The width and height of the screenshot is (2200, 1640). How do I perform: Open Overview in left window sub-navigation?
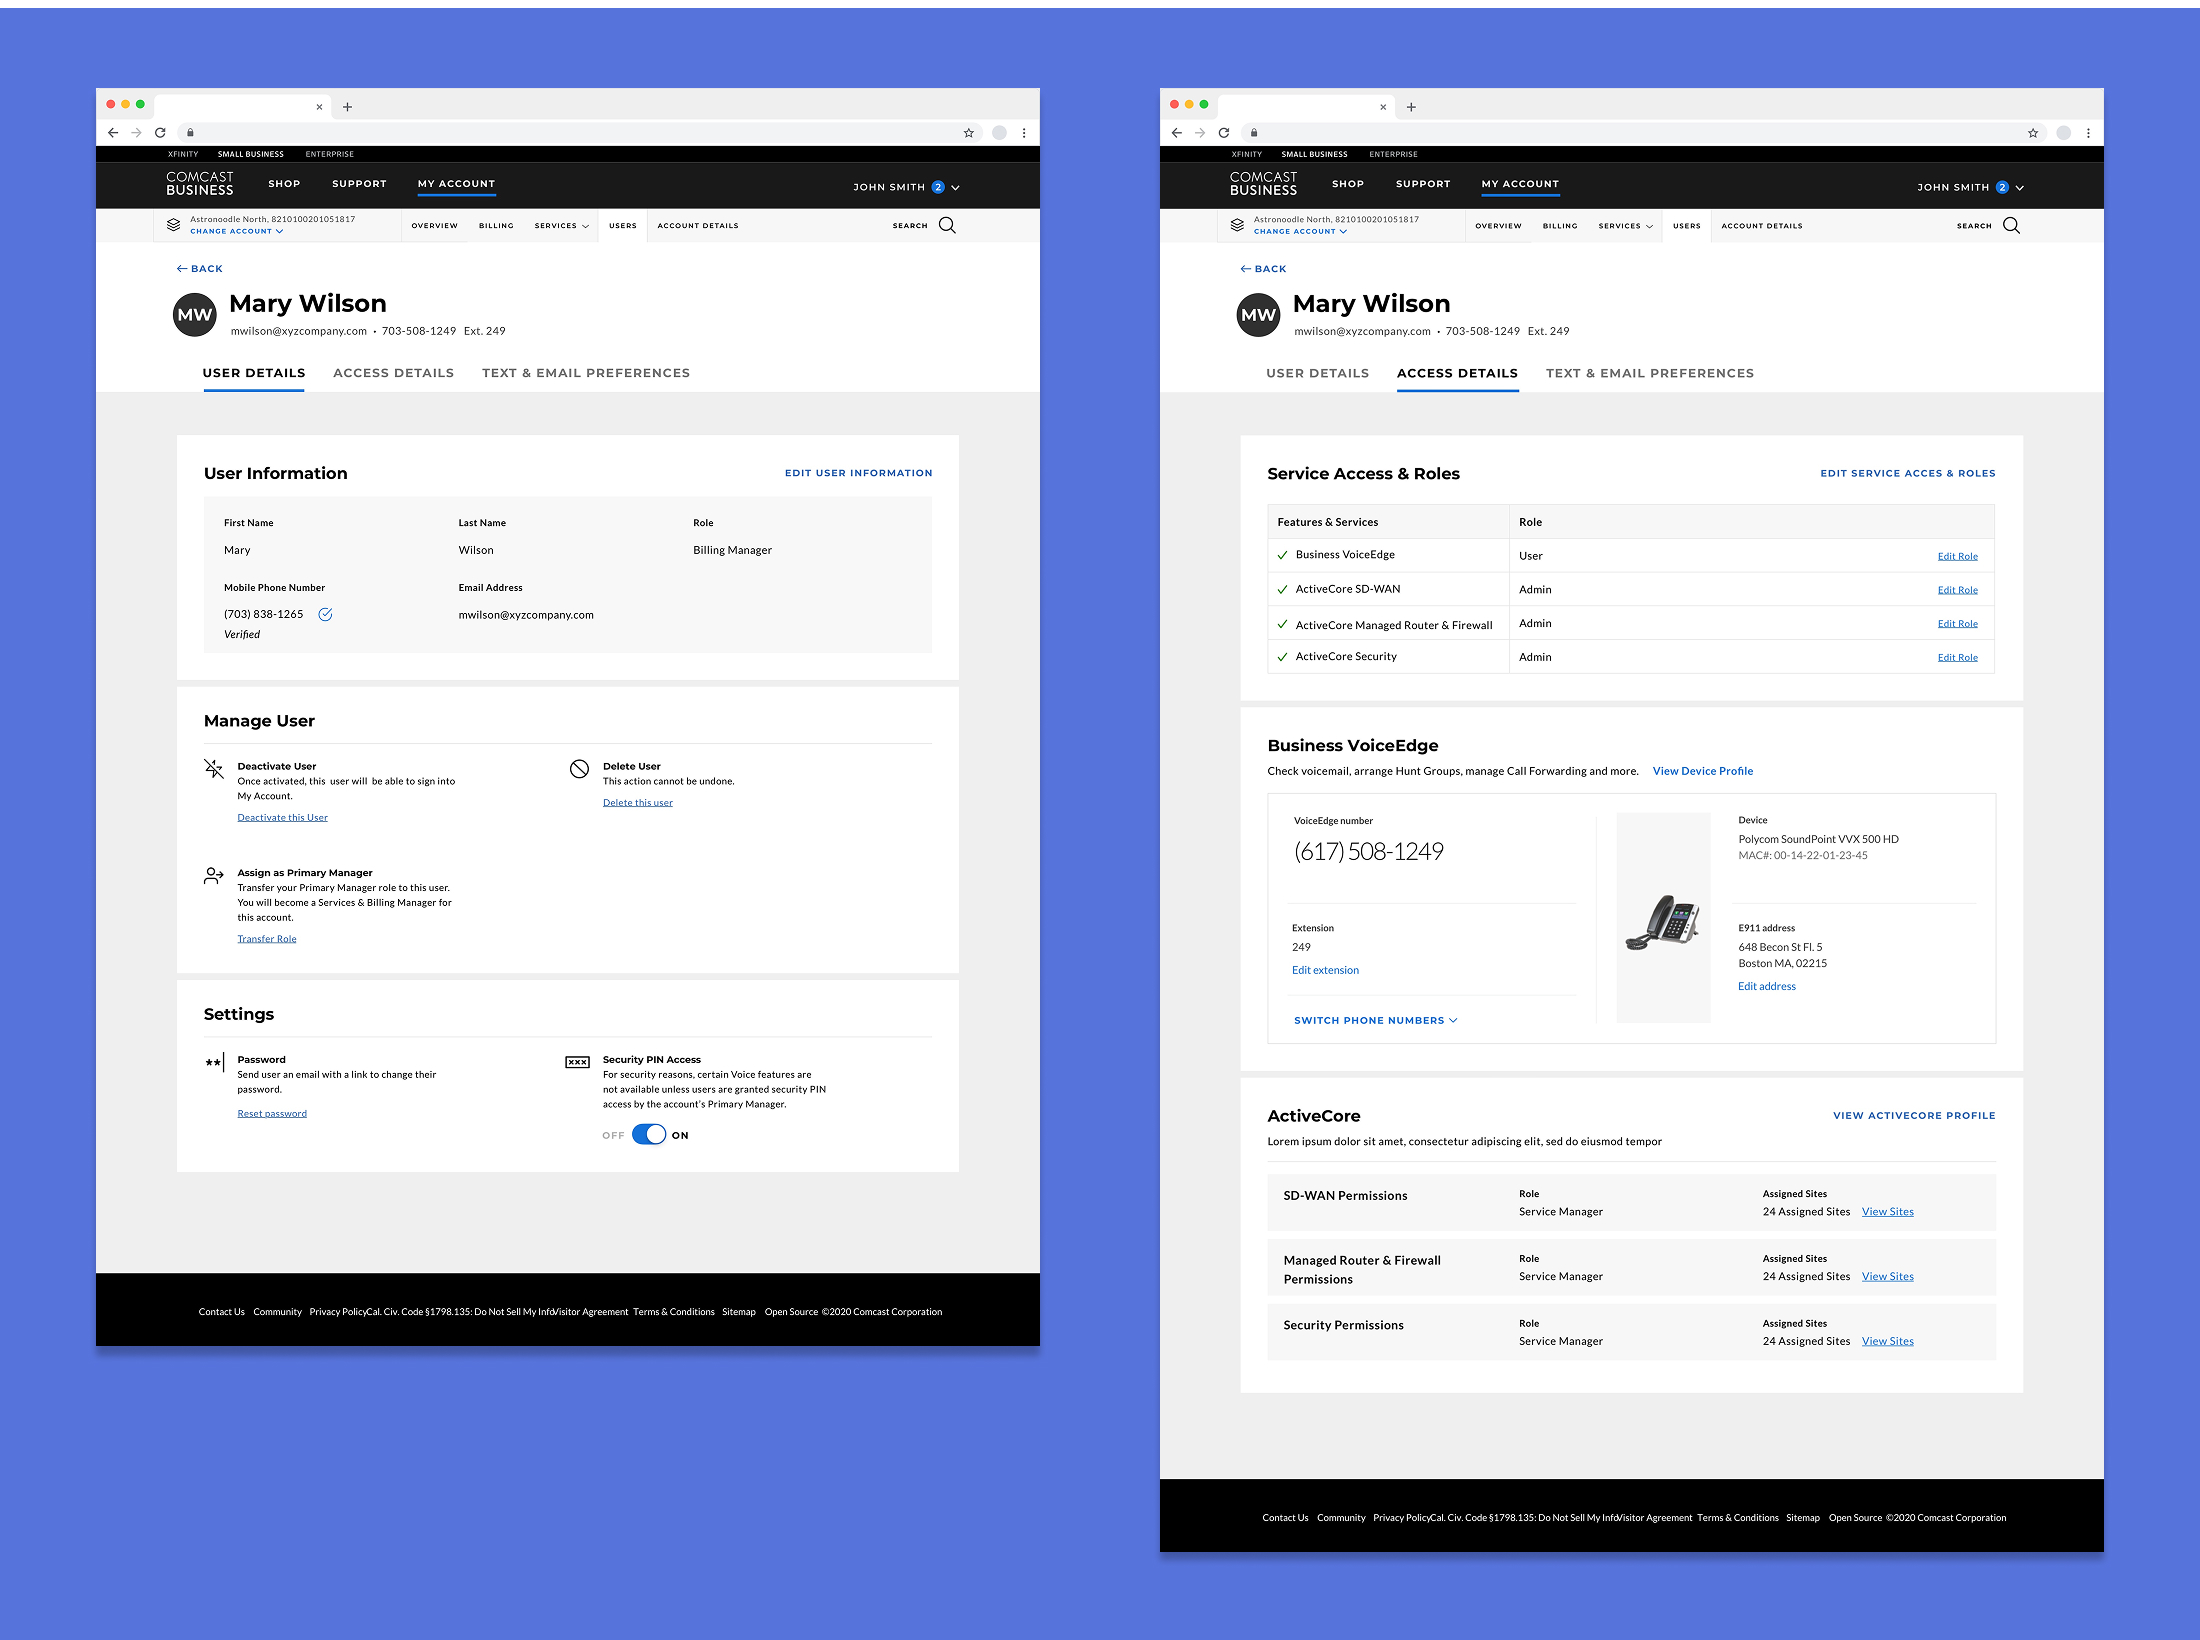pos(434,226)
